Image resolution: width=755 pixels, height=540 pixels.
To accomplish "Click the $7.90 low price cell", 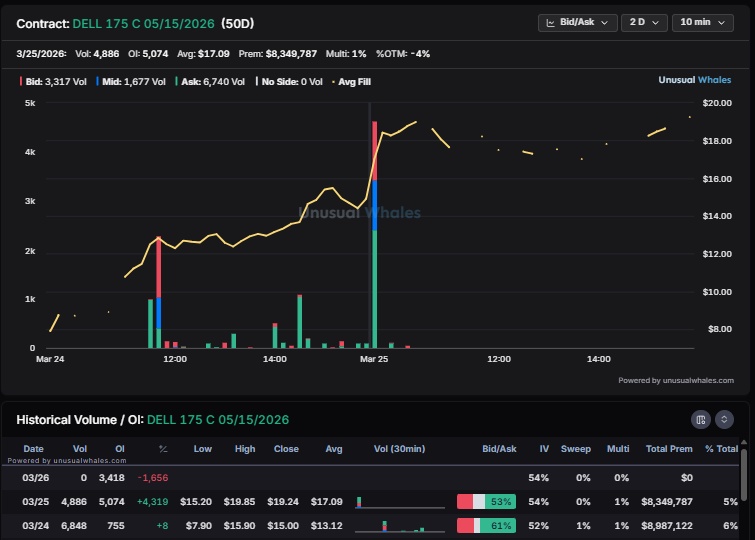I will (x=199, y=526).
